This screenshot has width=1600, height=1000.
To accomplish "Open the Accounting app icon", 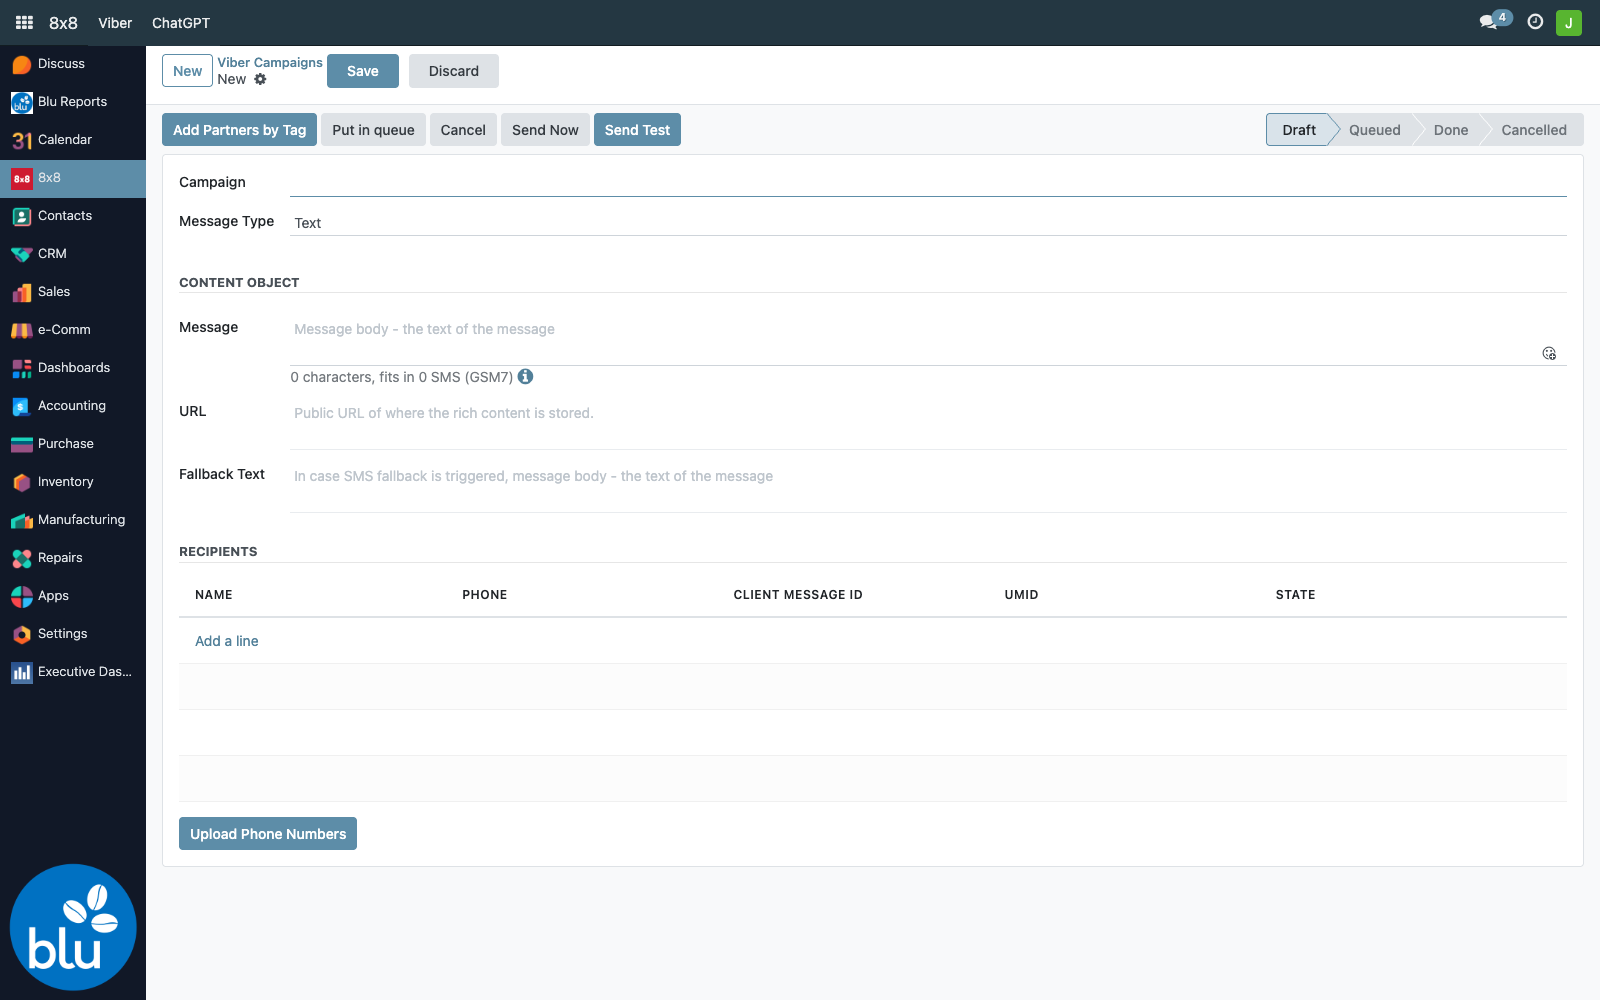I will (x=21, y=406).
